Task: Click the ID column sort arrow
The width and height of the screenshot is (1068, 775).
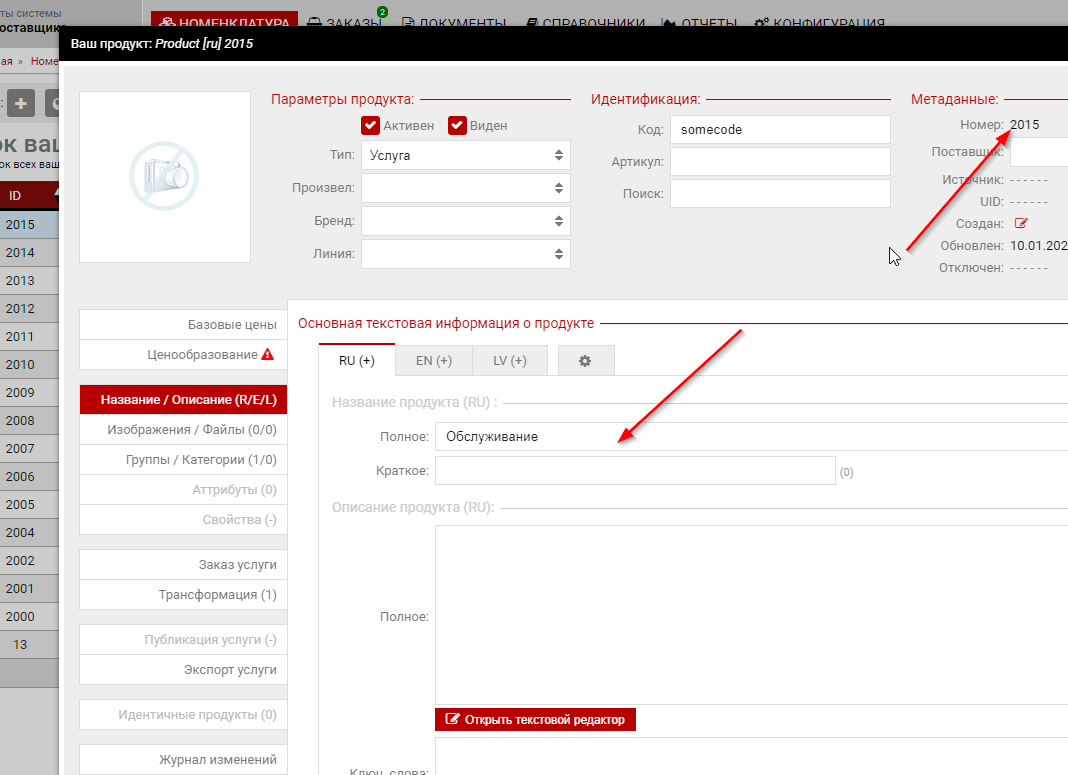Action: tap(57, 192)
